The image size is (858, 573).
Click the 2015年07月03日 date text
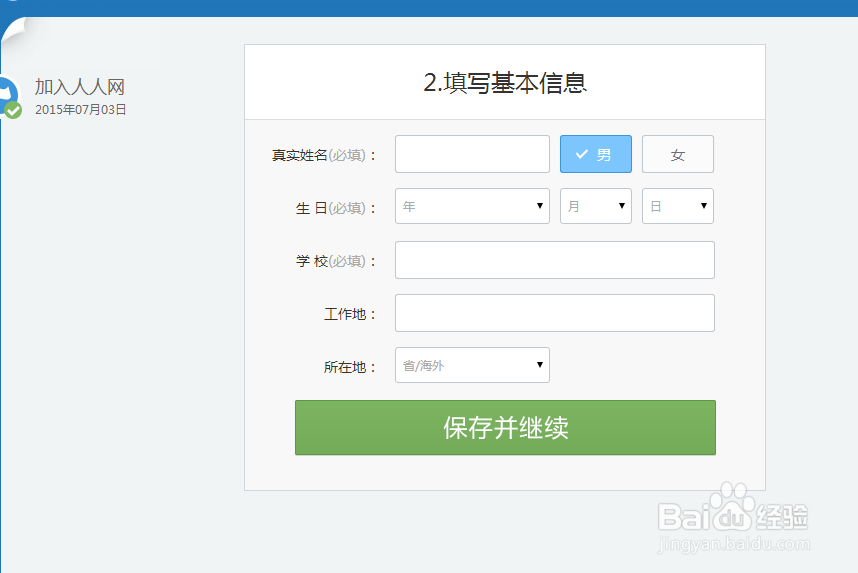[80, 109]
